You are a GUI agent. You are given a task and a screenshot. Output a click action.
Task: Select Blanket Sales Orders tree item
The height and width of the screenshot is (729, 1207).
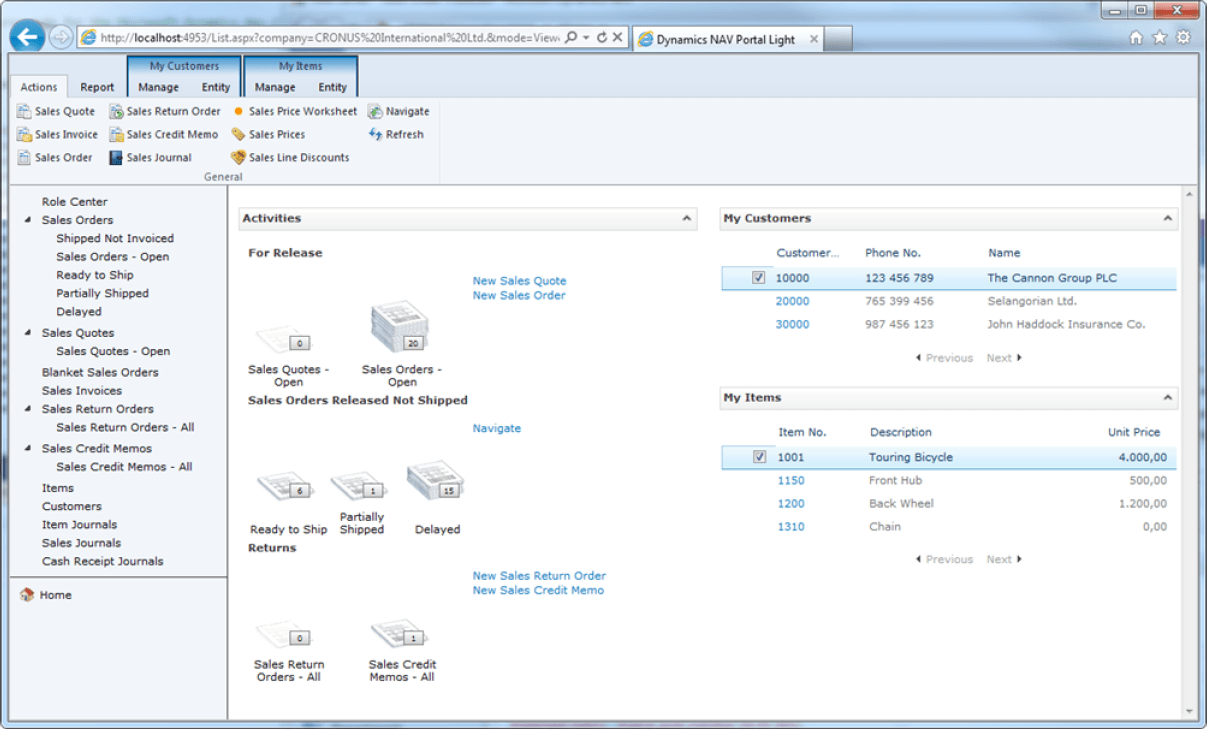[x=100, y=373]
